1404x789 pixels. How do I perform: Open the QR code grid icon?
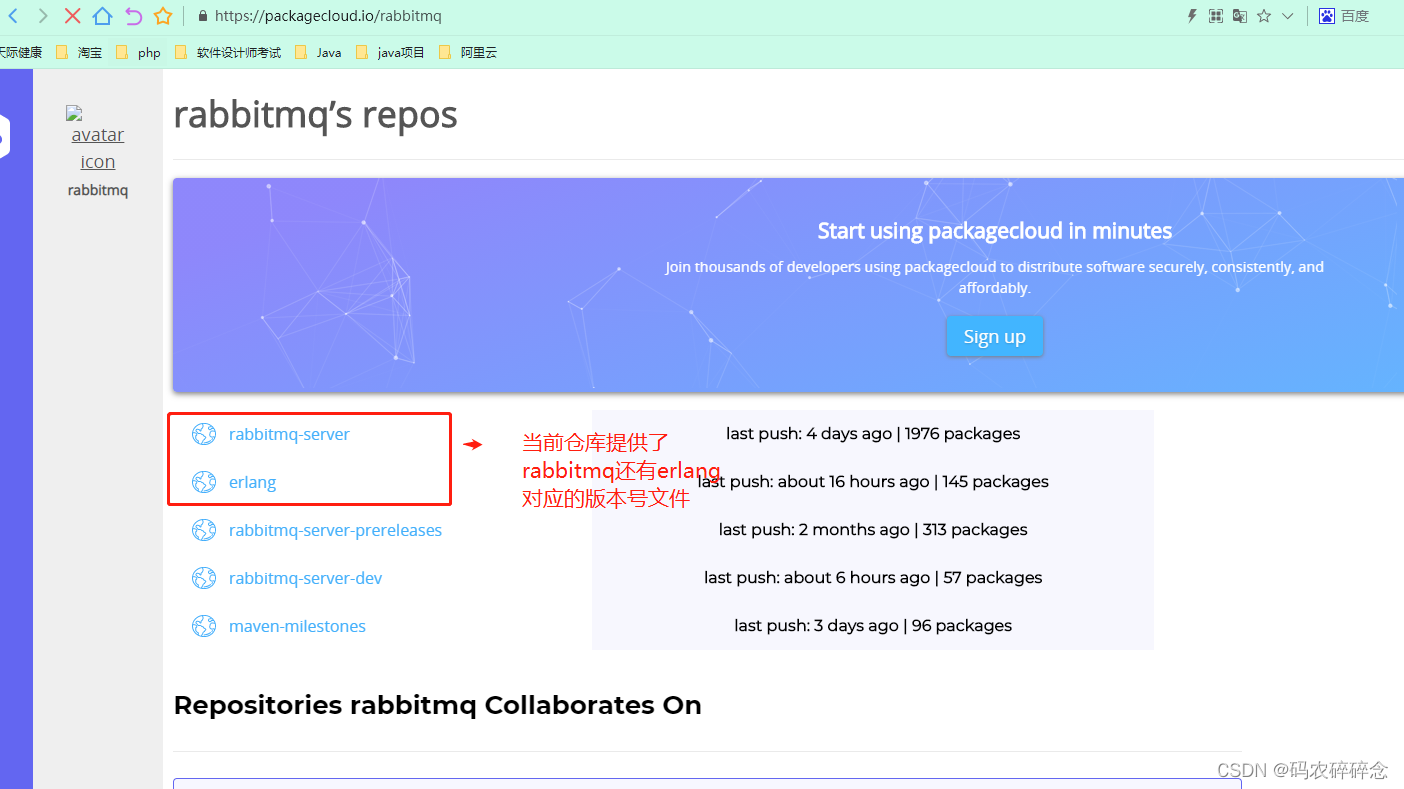coord(1216,16)
